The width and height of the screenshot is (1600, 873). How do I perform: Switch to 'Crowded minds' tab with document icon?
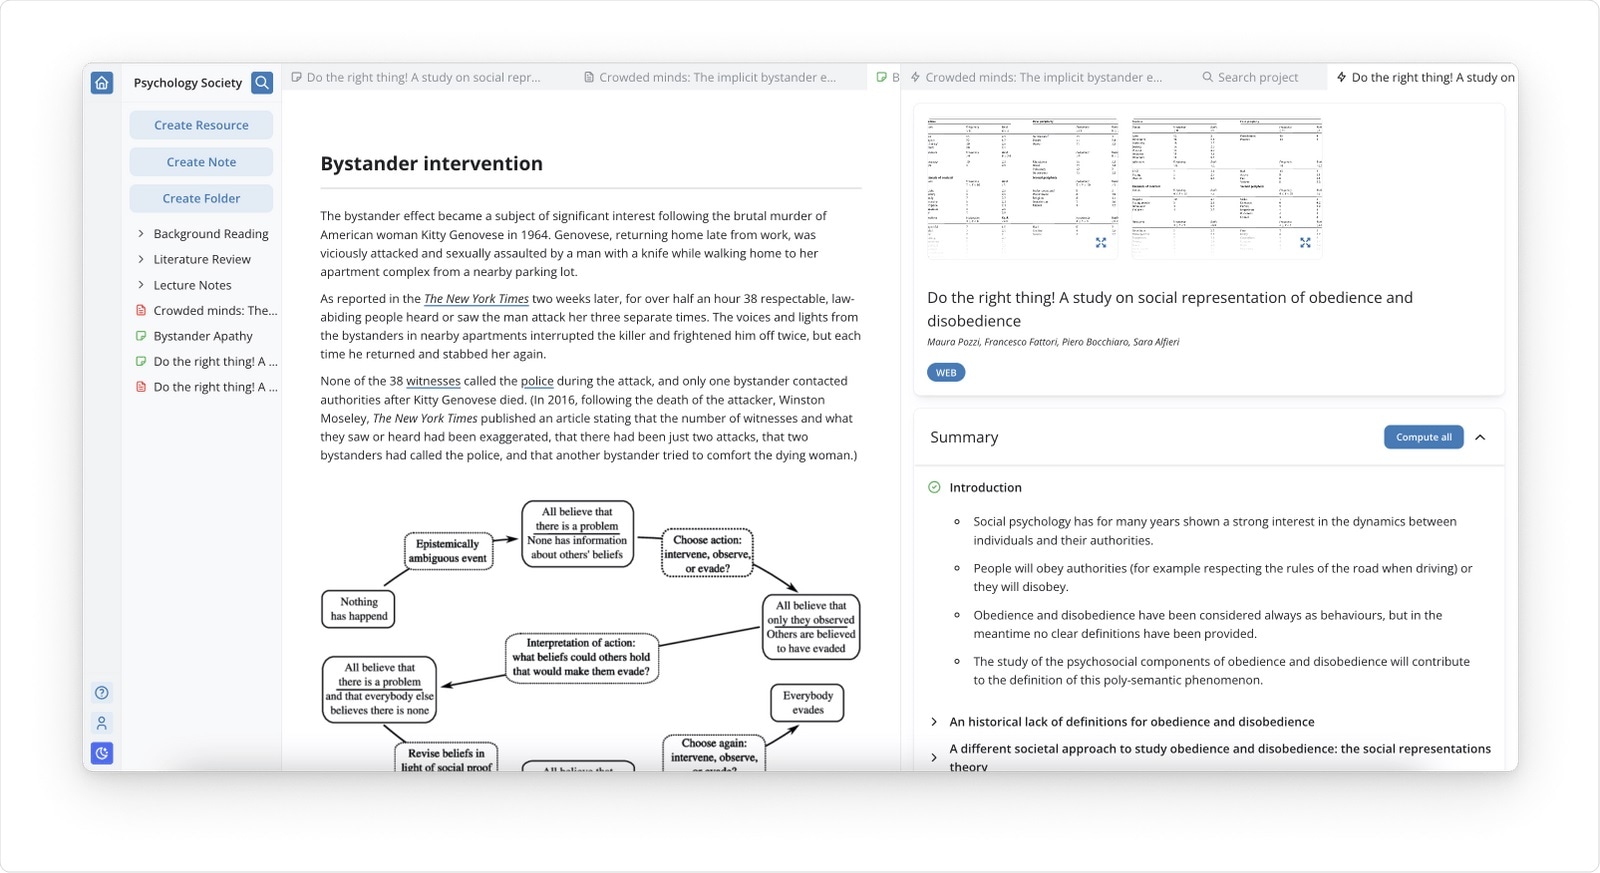710,77
